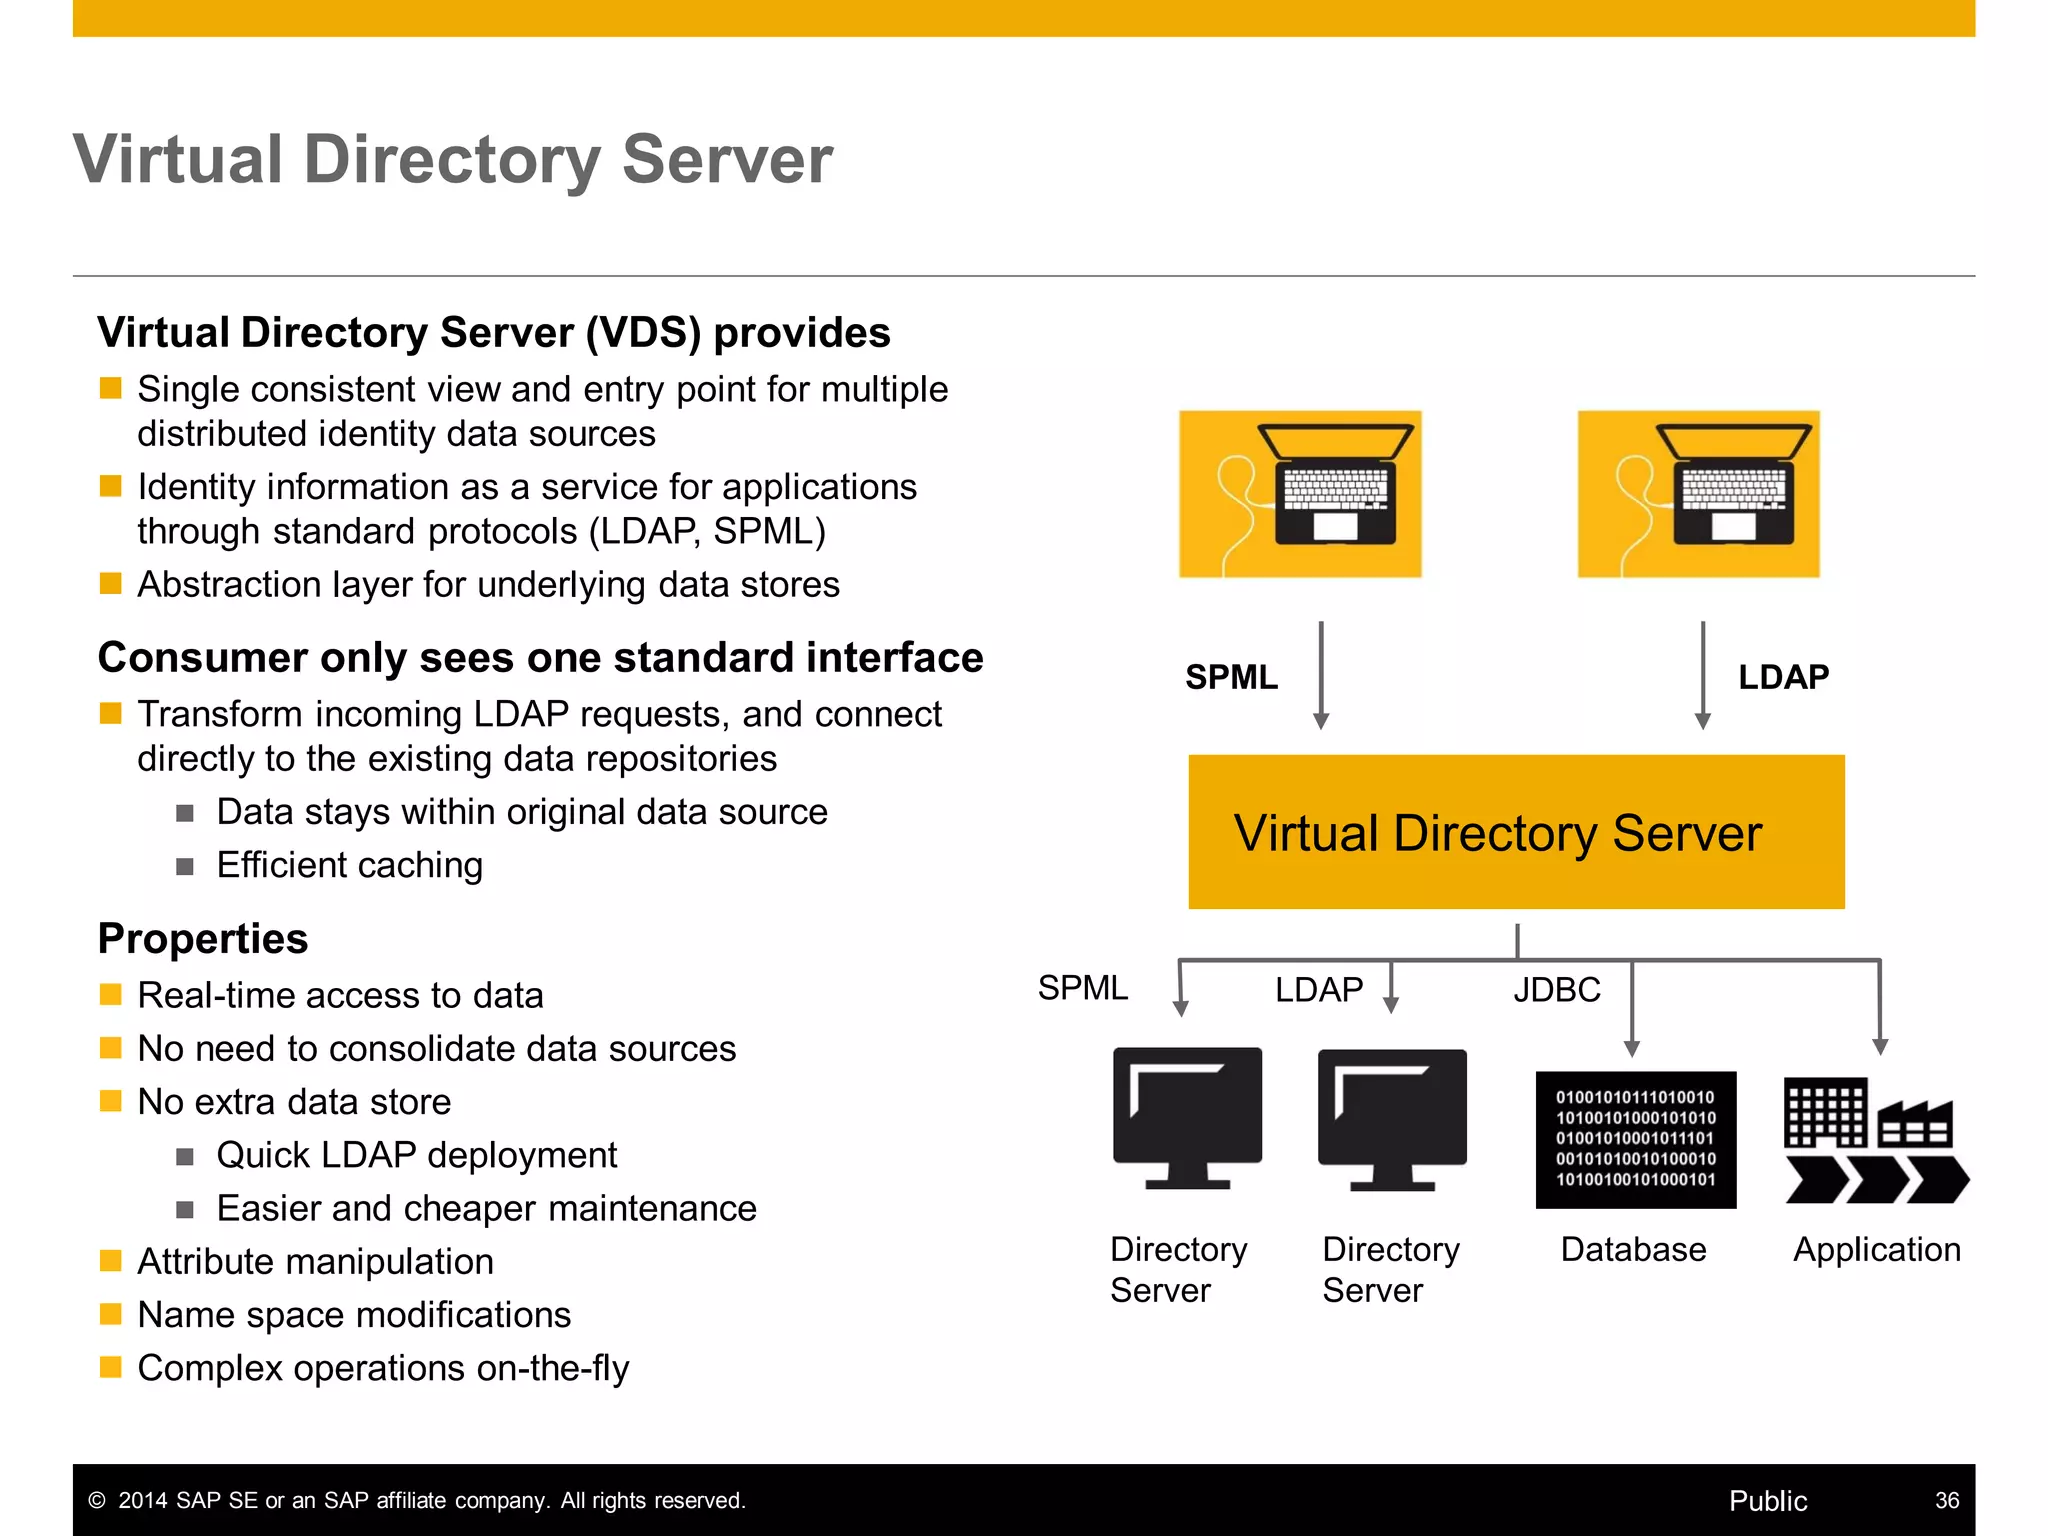Click the slide number 36
The image size is (2048, 1536).
(1946, 1500)
